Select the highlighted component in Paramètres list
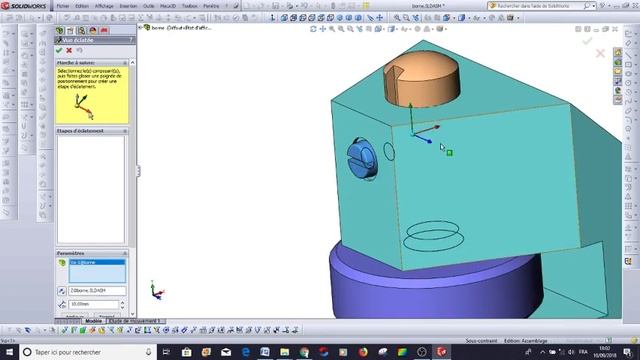The height and width of the screenshot is (360, 640). coord(97,262)
